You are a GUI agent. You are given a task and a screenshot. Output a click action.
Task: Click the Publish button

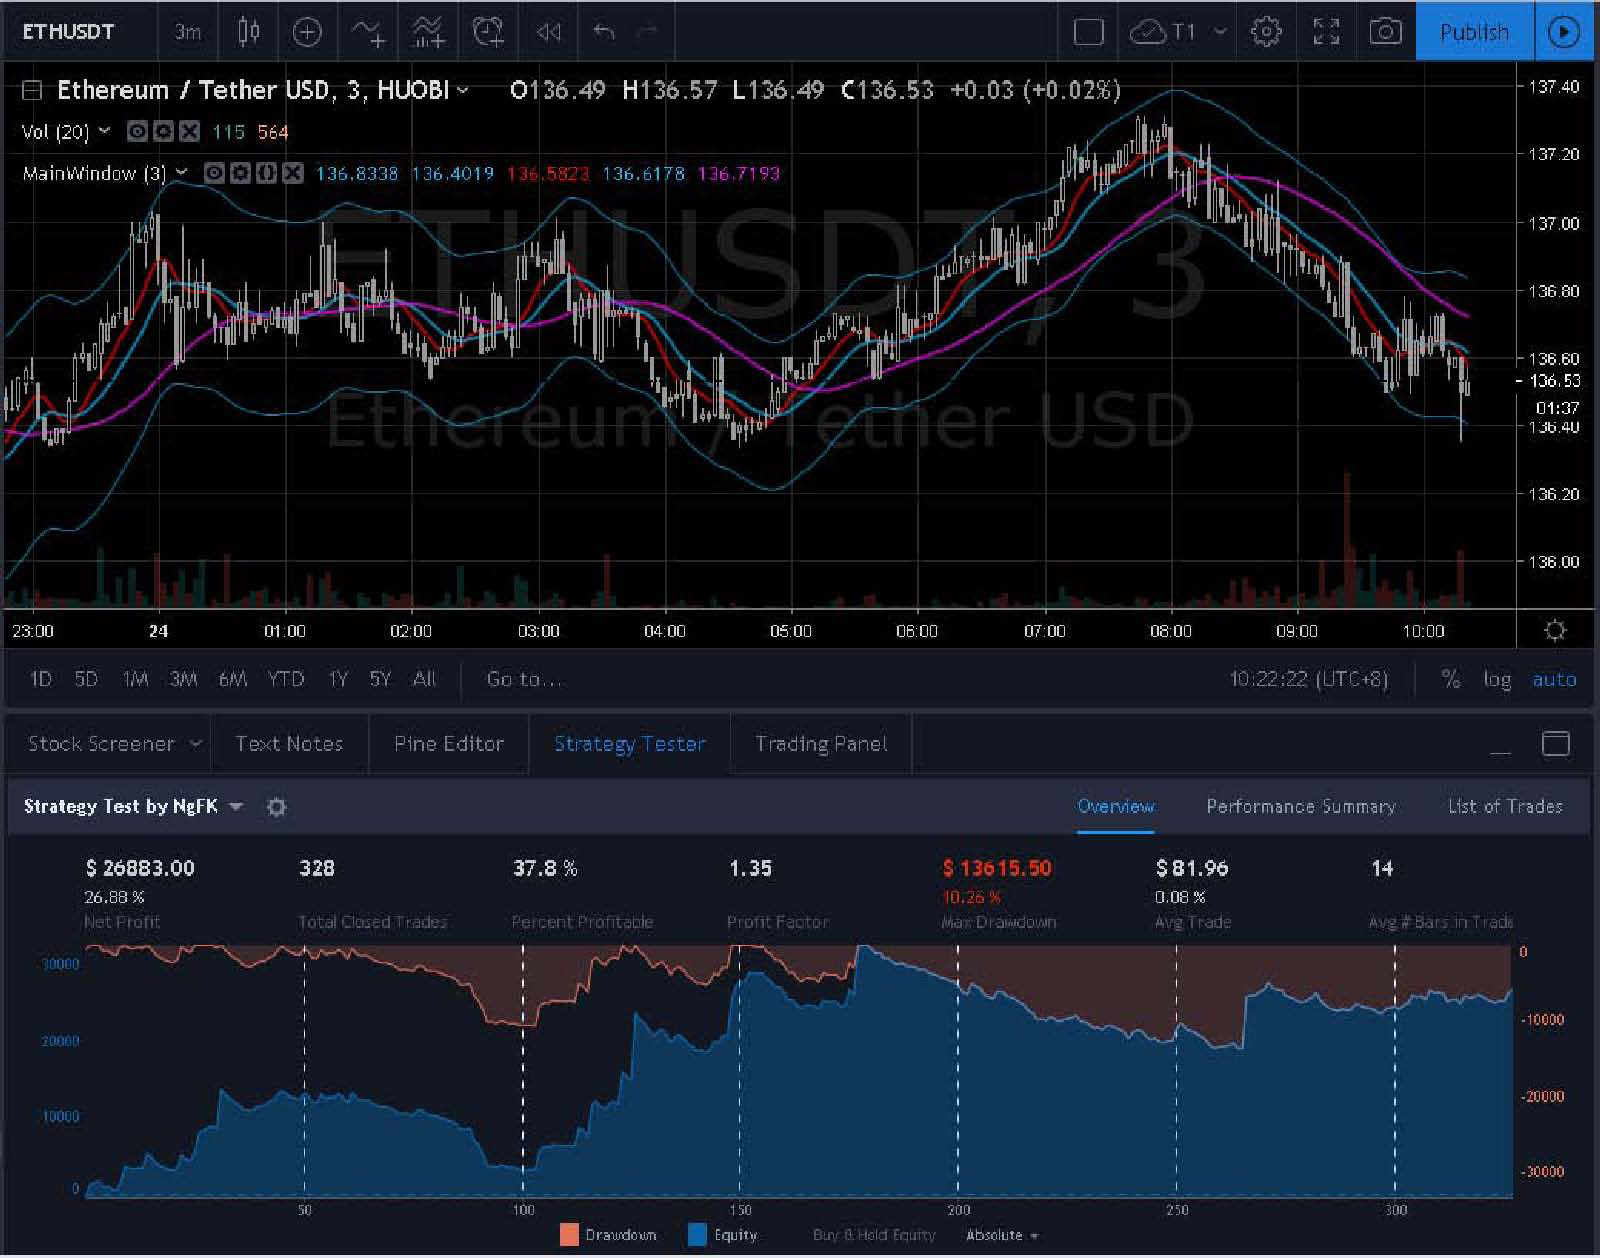pyautogui.click(x=1475, y=32)
